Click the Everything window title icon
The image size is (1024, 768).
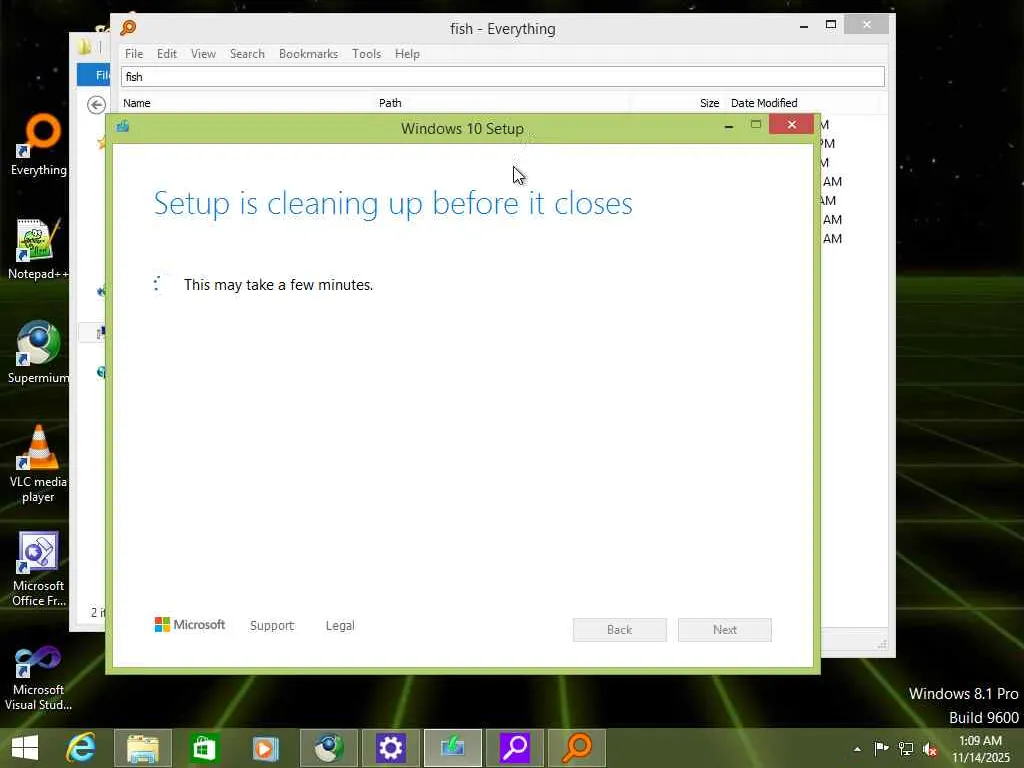pyautogui.click(x=129, y=27)
